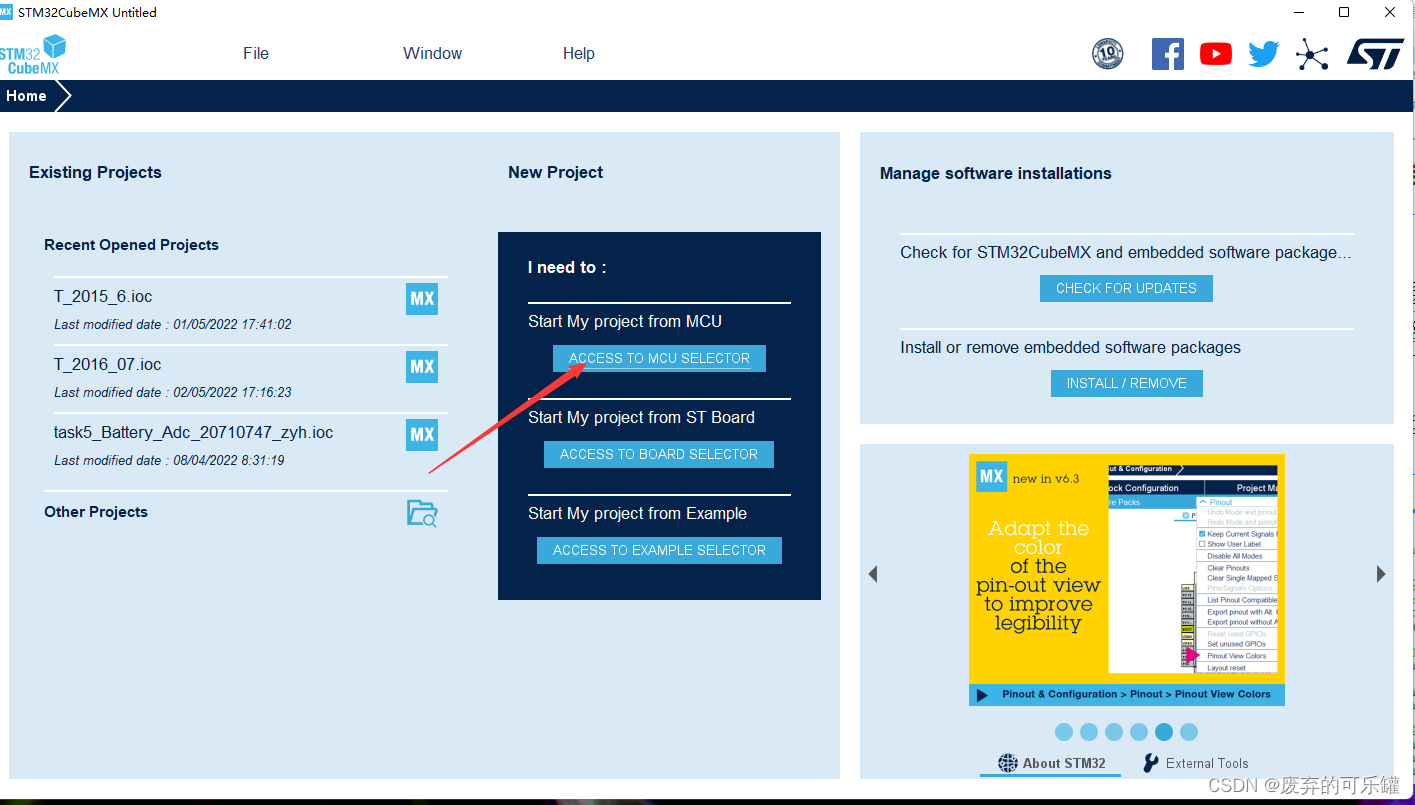The height and width of the screenshot is (805, 1415).
Task: Click CHECK FOR UPDATES button
Action: (1126, 288)
